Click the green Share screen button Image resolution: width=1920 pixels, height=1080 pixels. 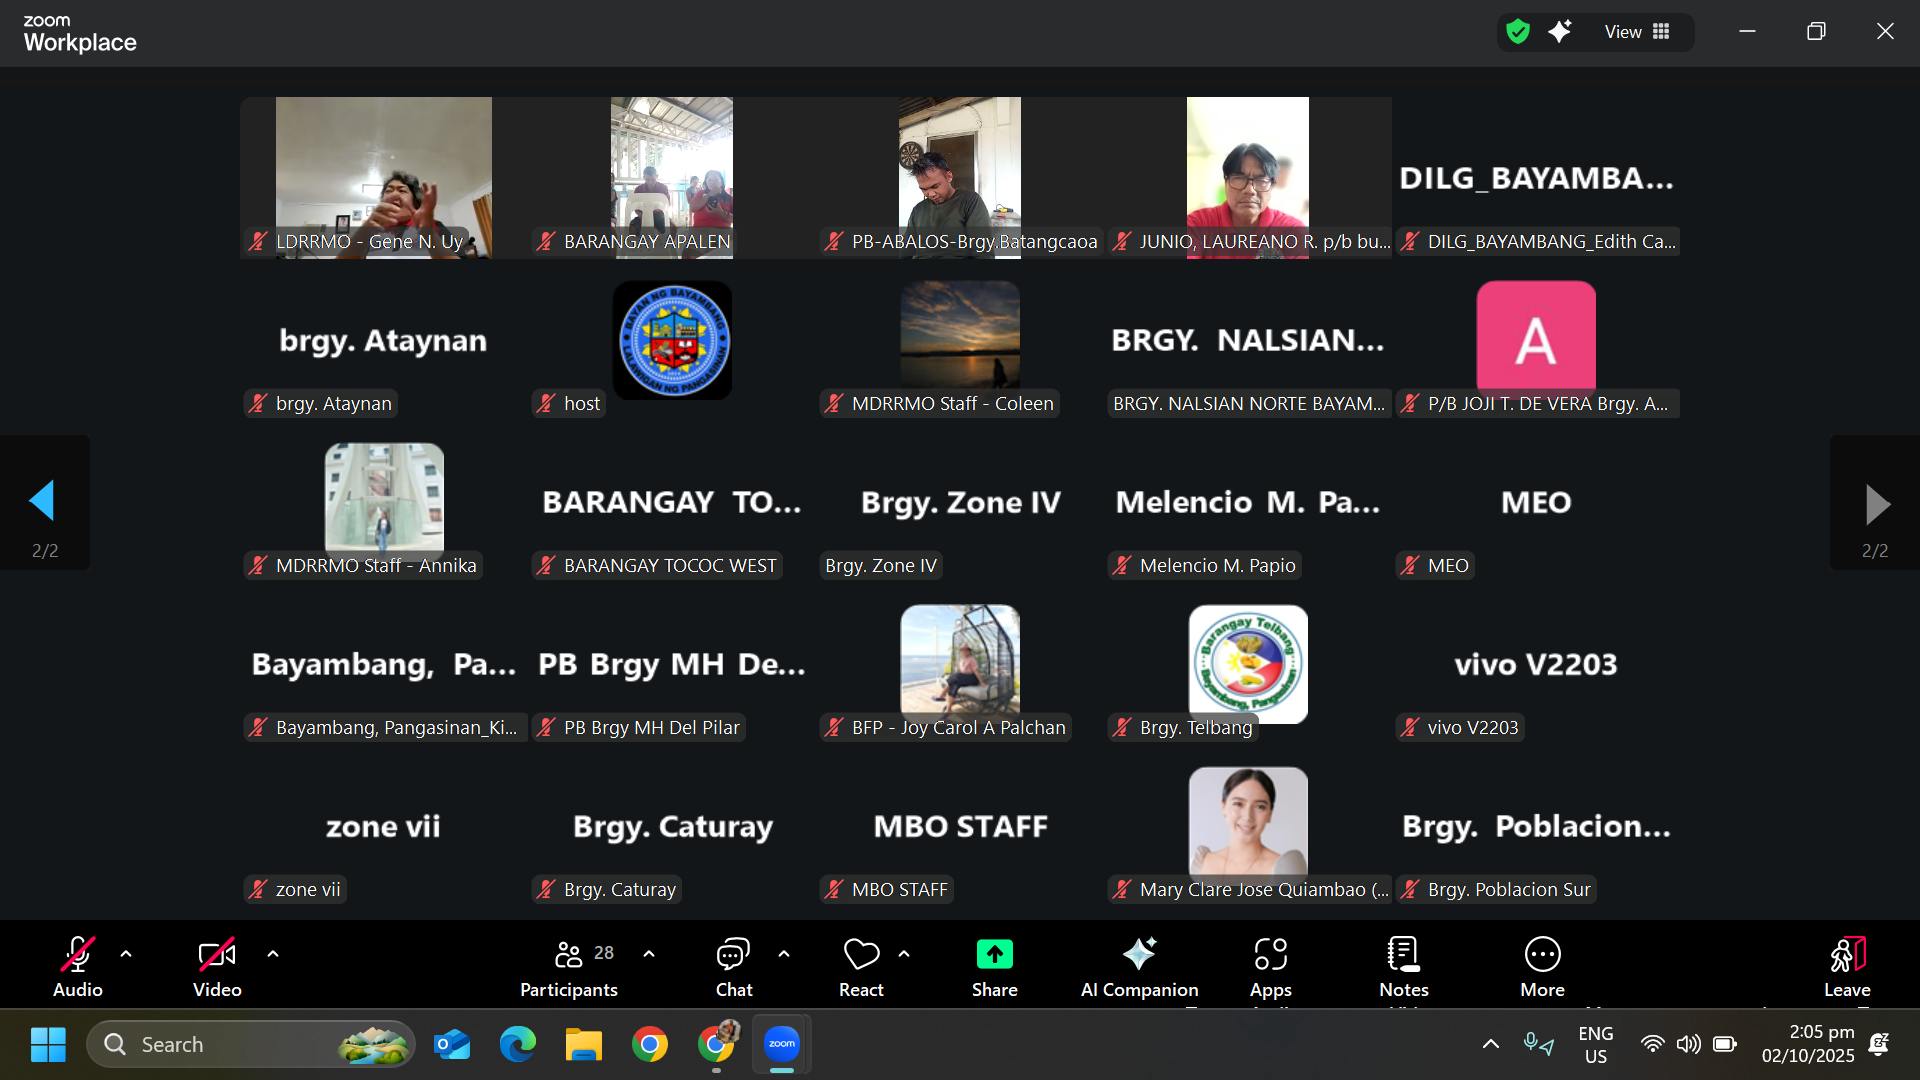[x=994, y=966]
